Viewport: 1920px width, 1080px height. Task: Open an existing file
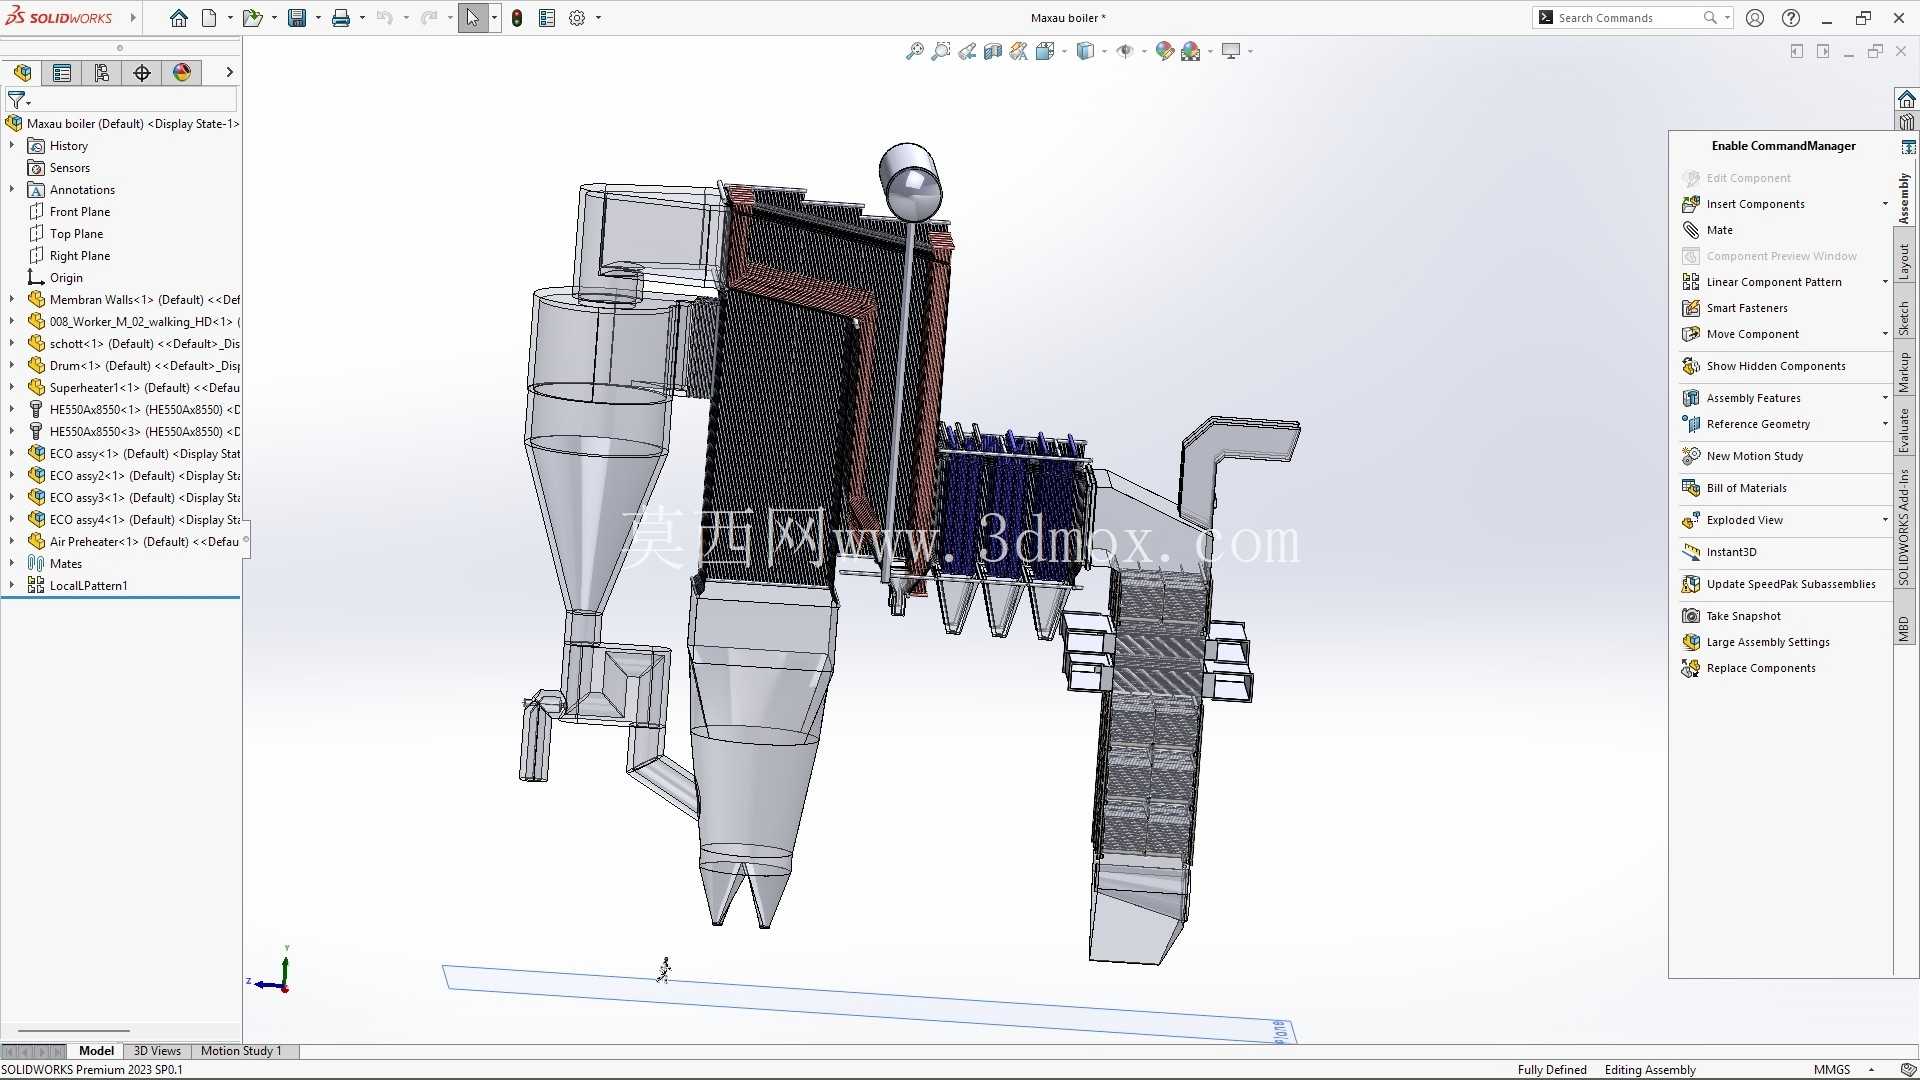point(252,18)
